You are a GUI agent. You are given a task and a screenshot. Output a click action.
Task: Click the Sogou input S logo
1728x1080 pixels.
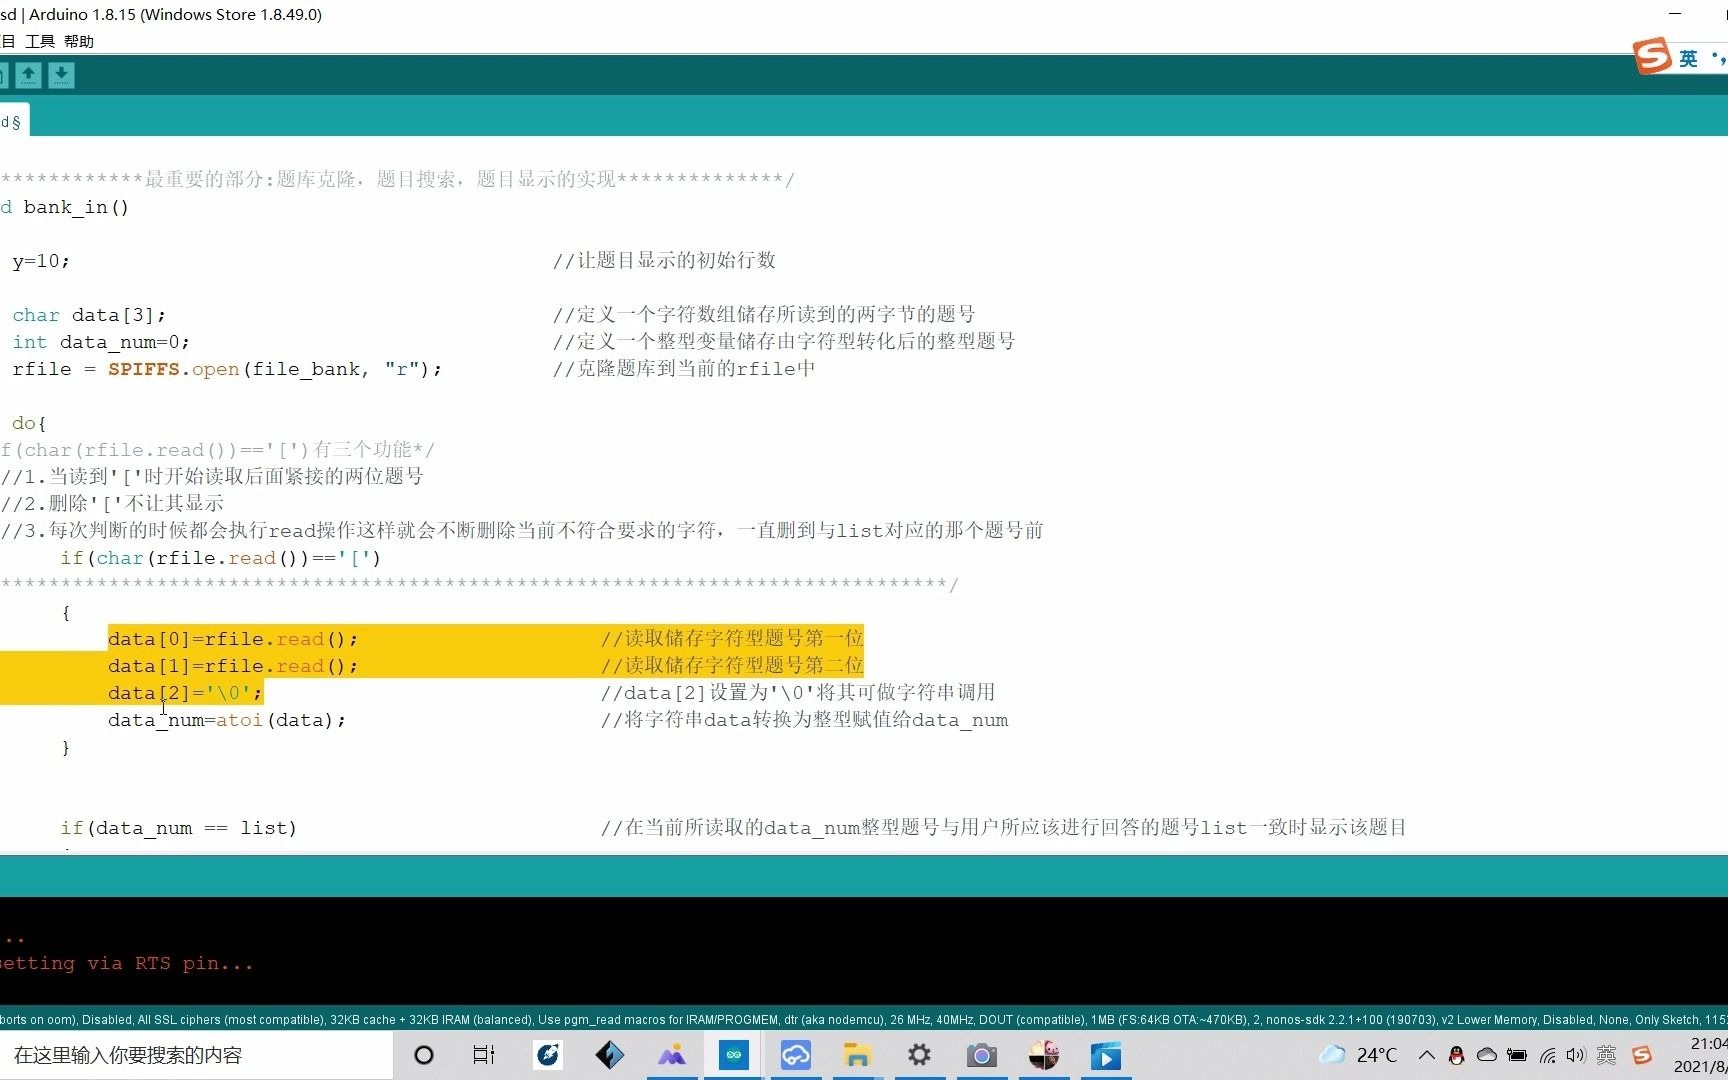tap(1652, 57)
